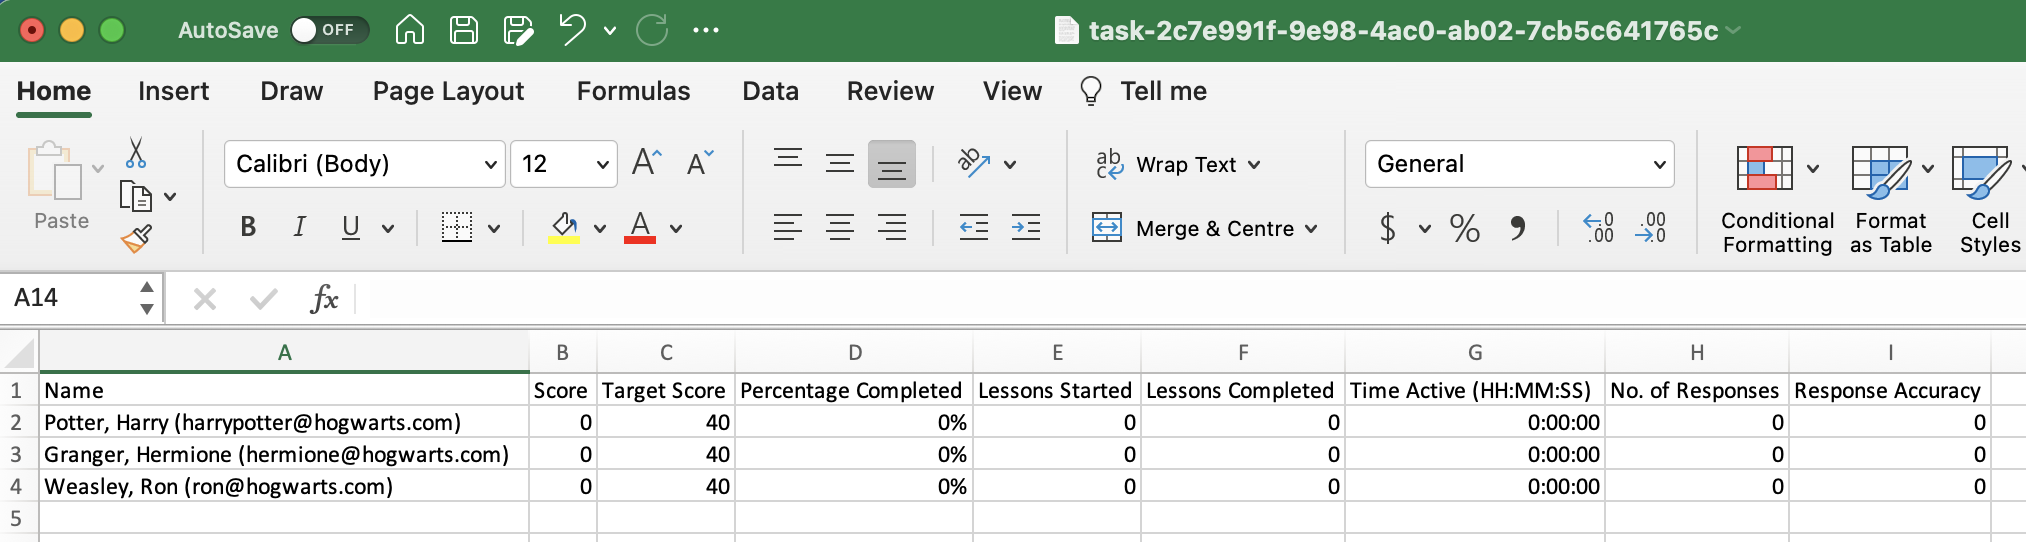Screen dimensions: 2026x542
Task: Align text right in cell
Action: click(892, 228)
